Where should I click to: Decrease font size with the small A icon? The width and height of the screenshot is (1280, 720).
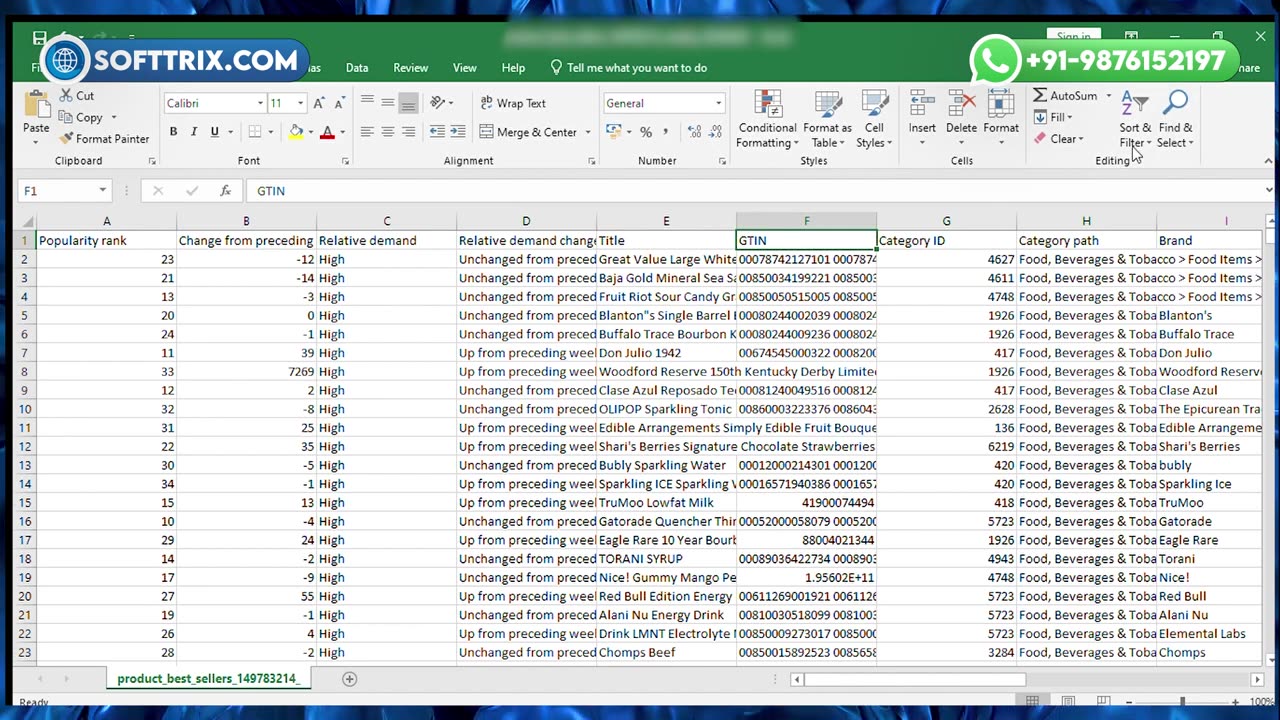point(340,103)
